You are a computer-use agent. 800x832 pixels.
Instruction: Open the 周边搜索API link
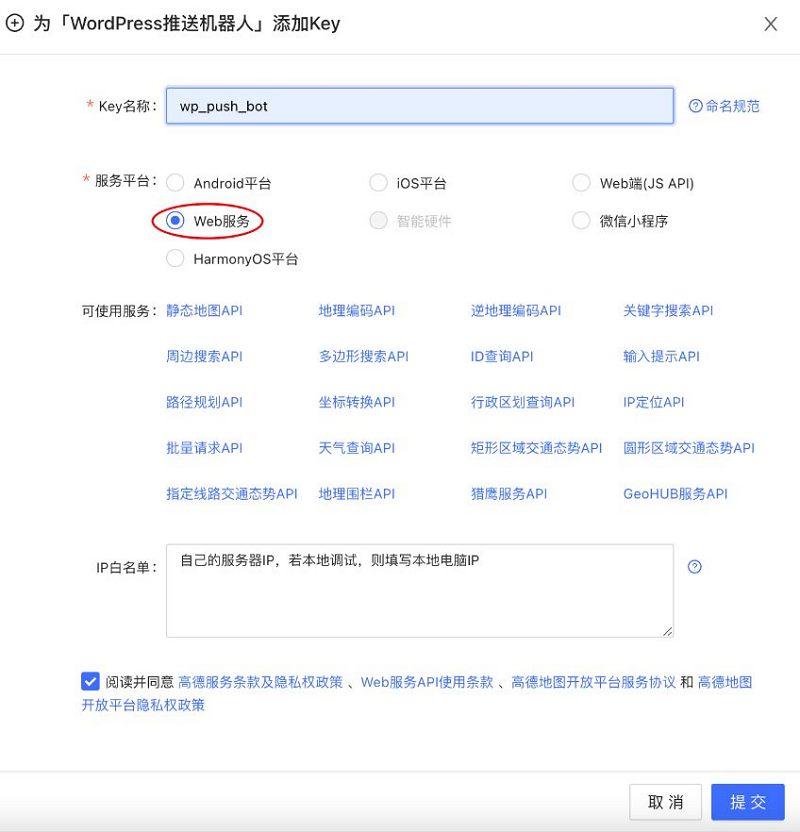(x=204, y=356)
